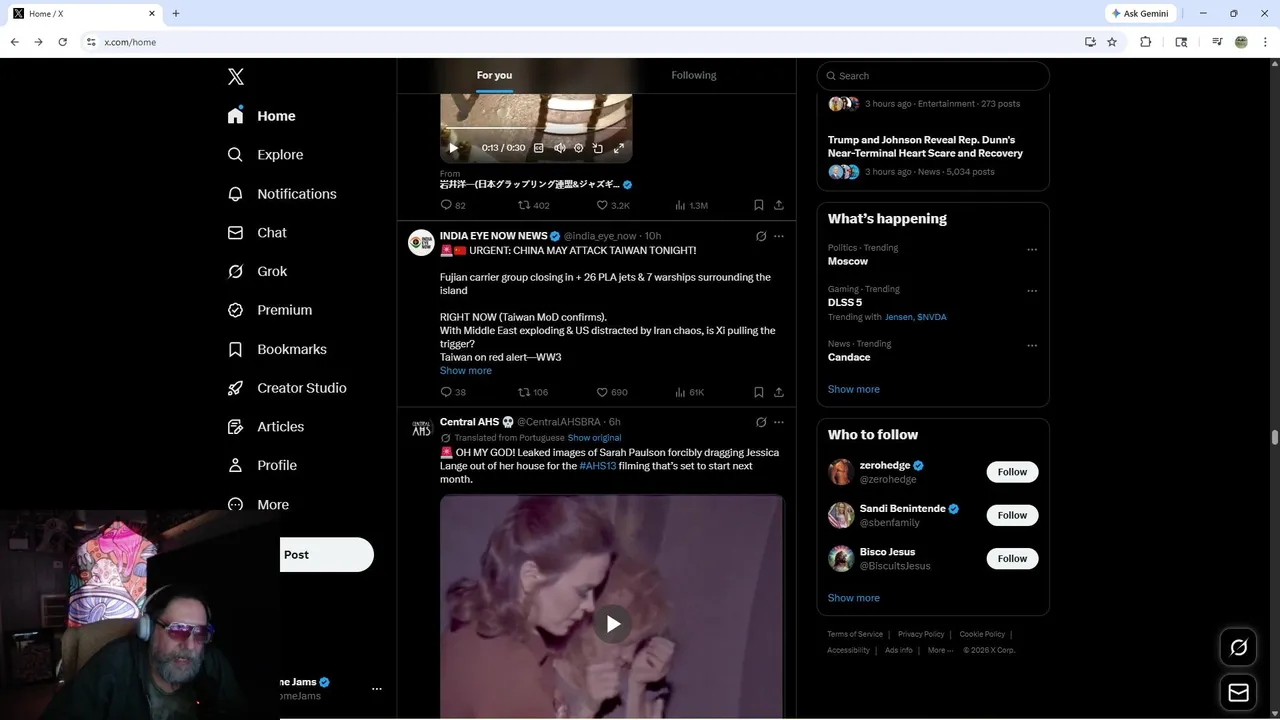The image size is (1280, 720).
Task: Open more options for Moscow trend
Action: pyautogui.click(x=1032, y=250)
